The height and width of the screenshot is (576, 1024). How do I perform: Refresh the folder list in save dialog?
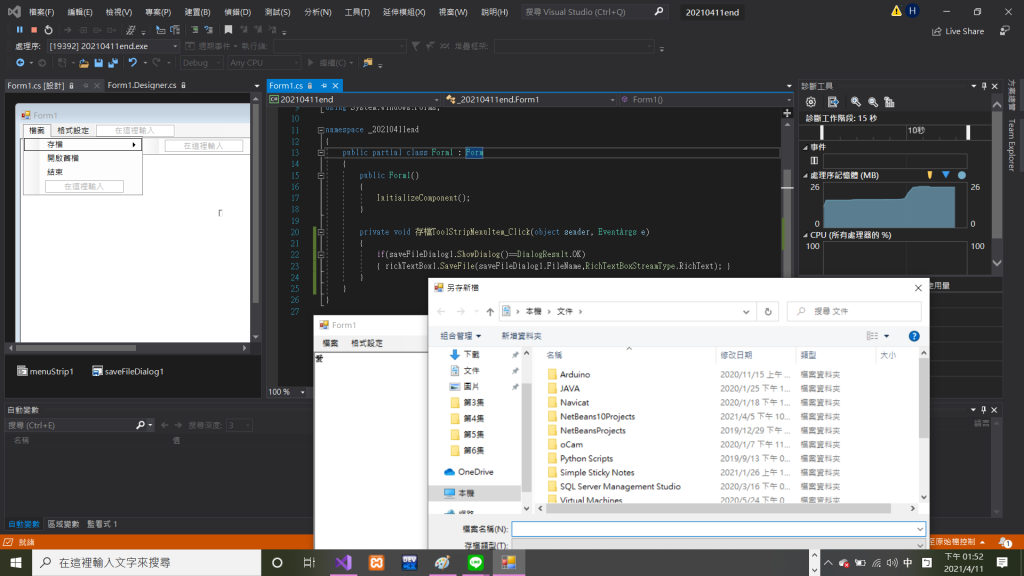[768, 312]
